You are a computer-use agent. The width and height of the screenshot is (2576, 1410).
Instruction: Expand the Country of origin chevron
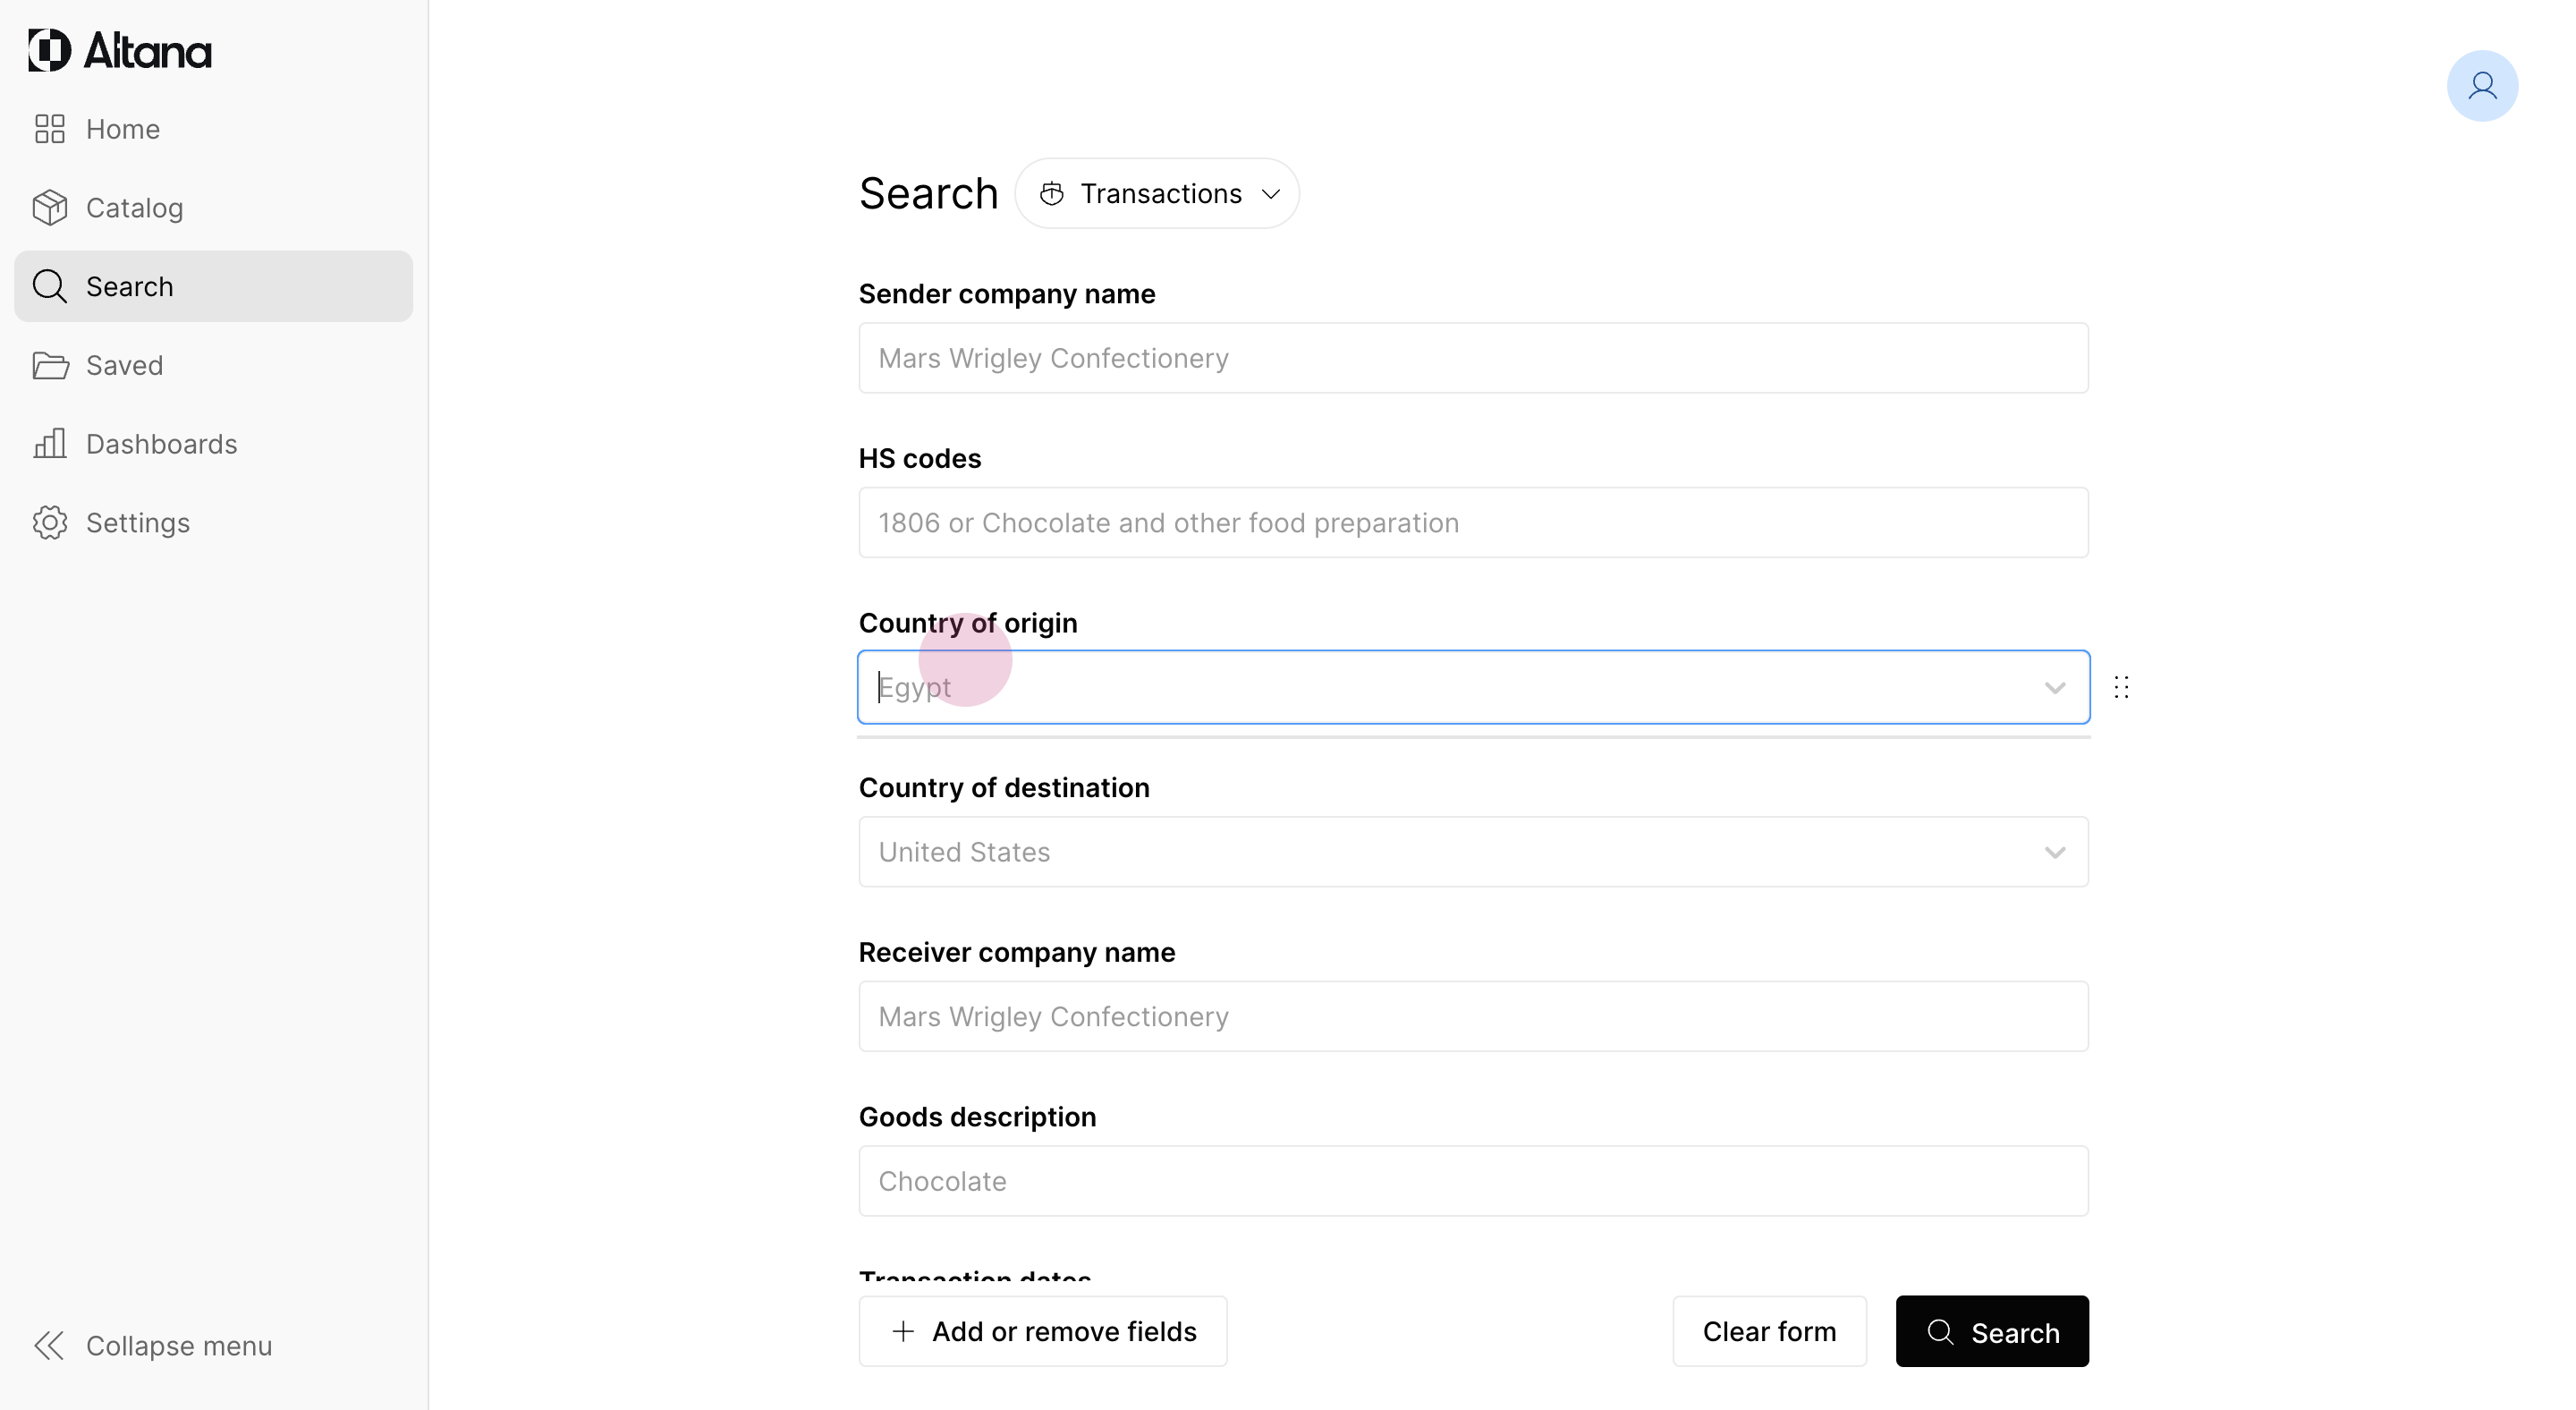point(2054,688)
